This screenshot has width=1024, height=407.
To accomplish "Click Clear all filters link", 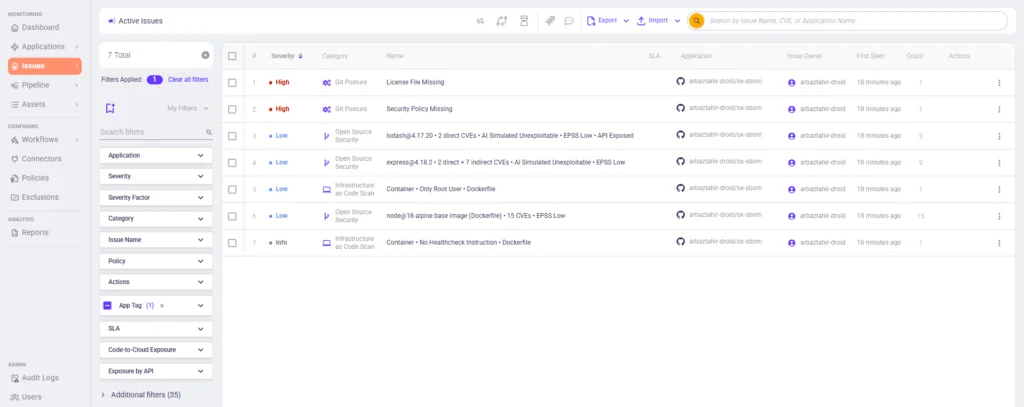I will coord(188,80).
